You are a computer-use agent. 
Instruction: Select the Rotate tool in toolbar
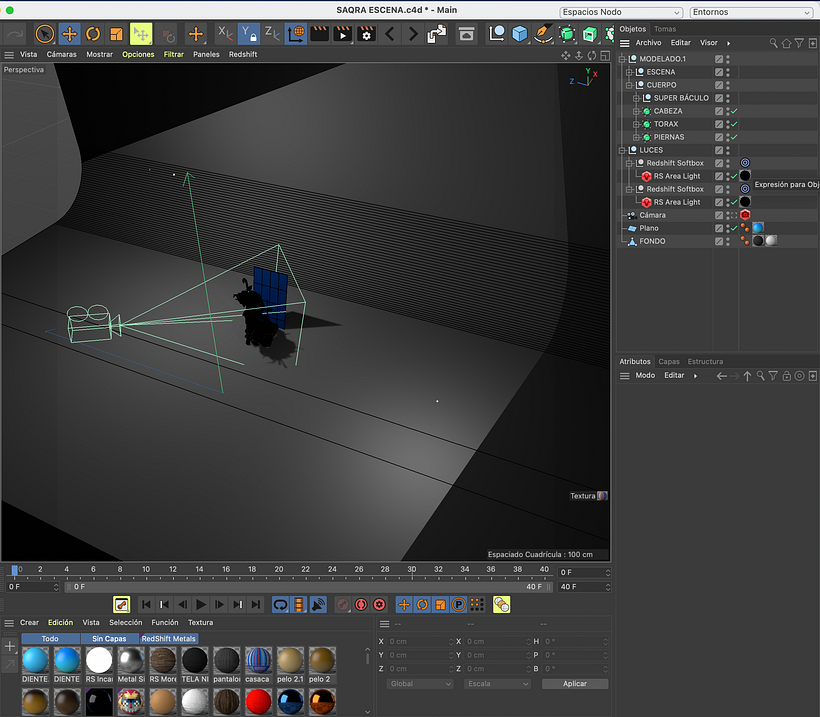[93, 35]
